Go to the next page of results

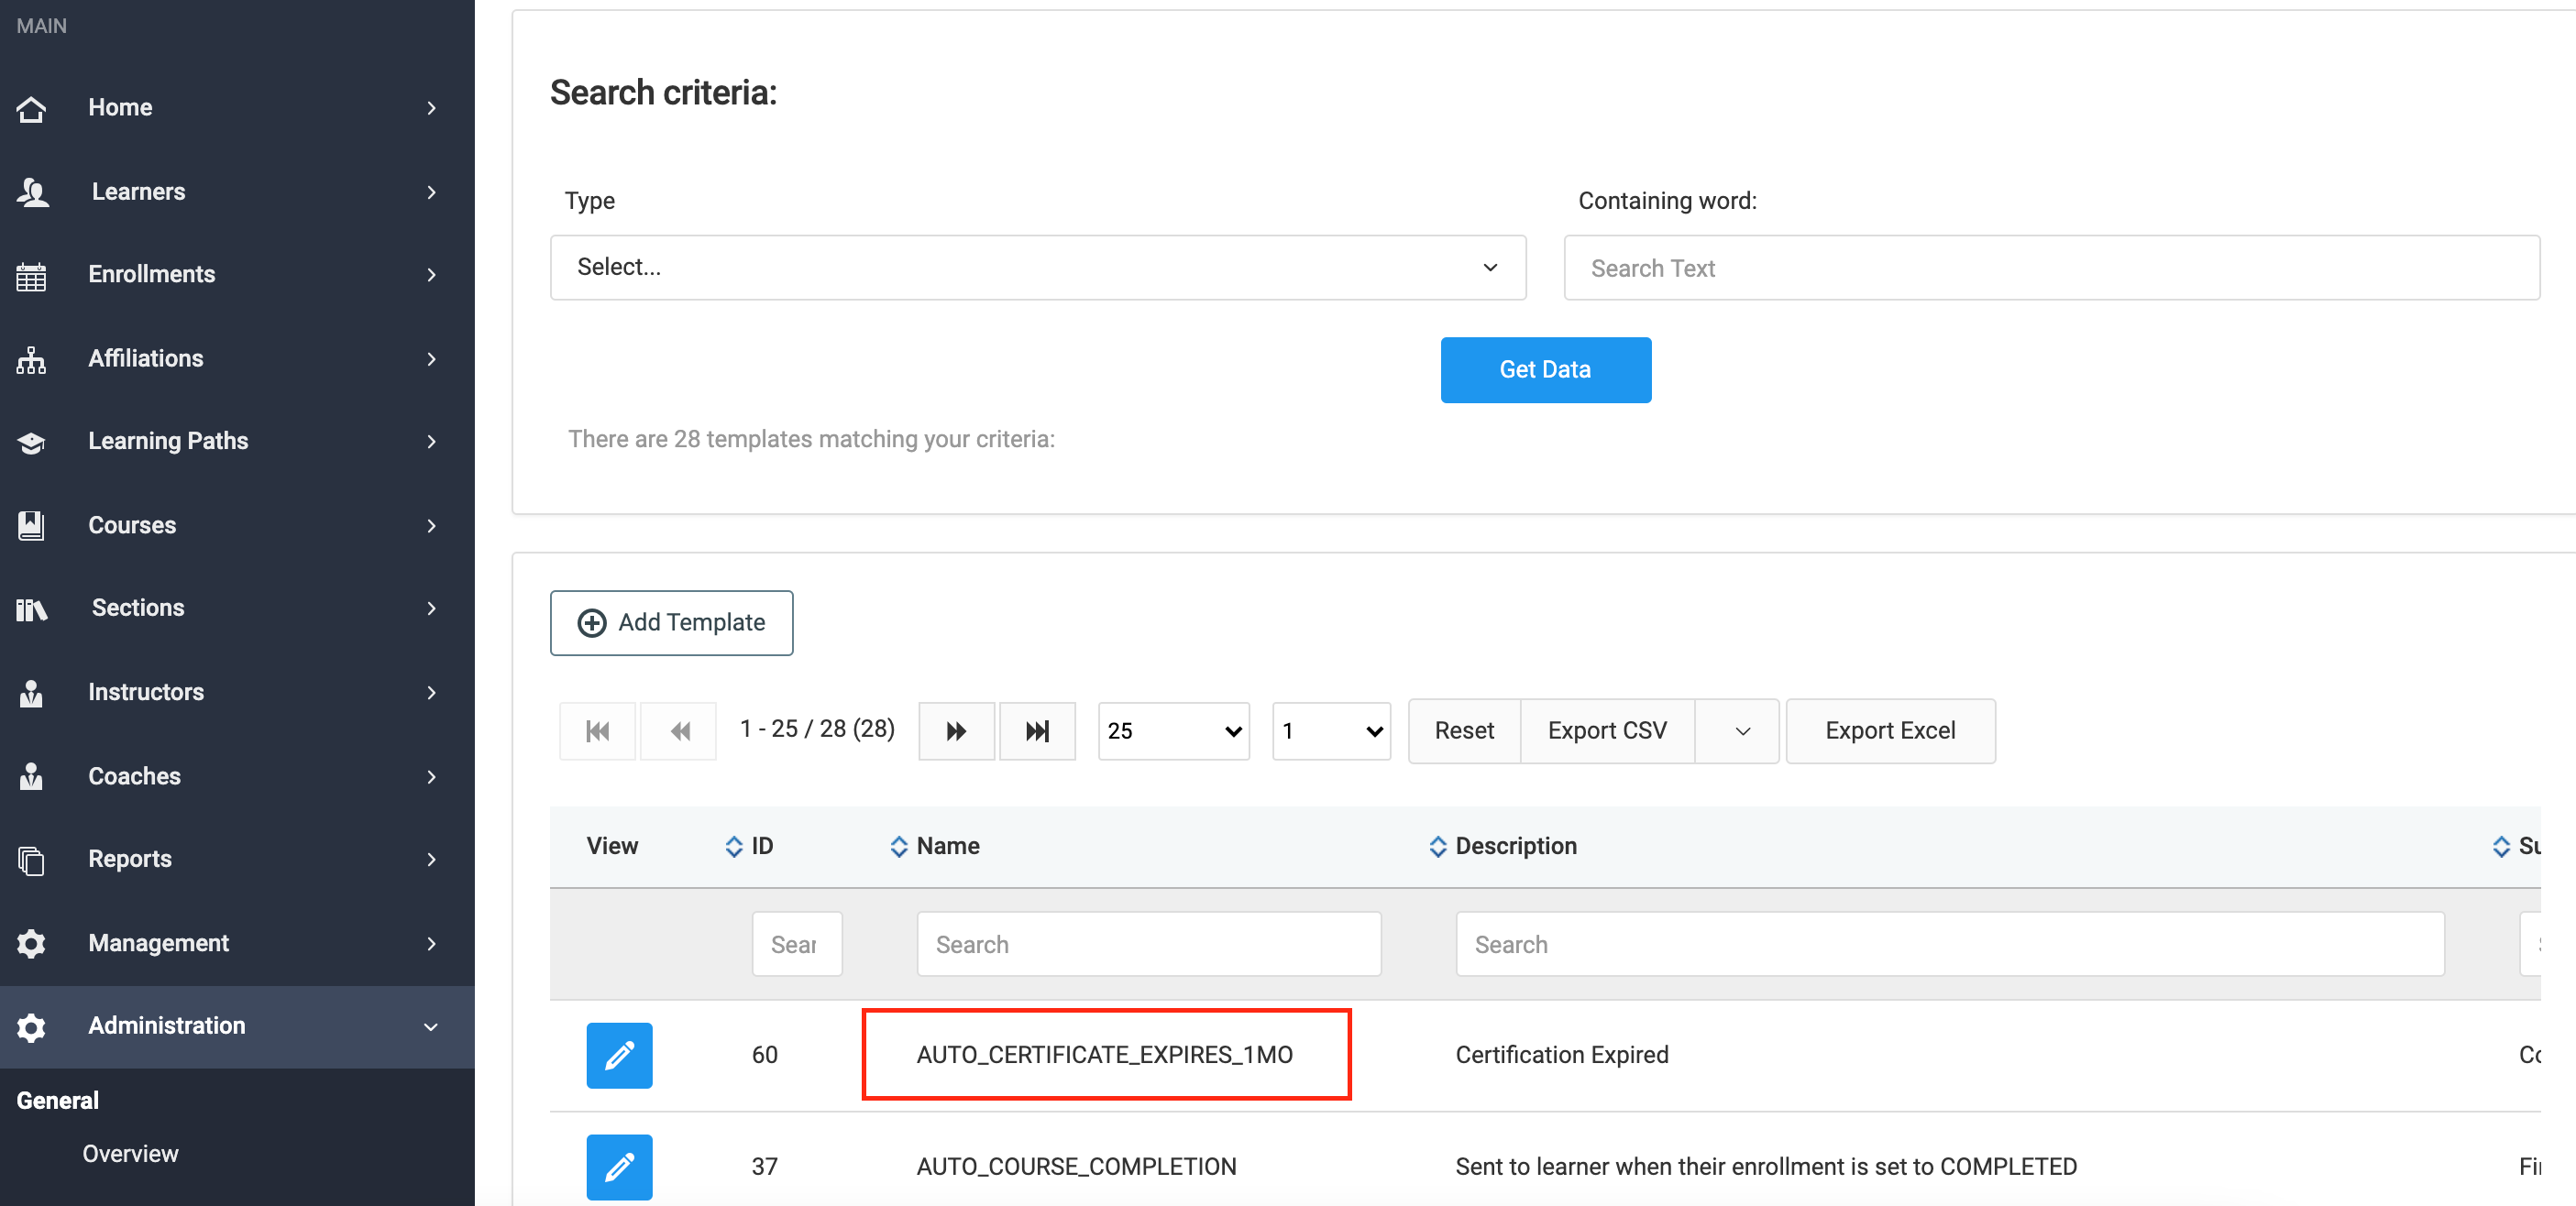tap(956, 731)
